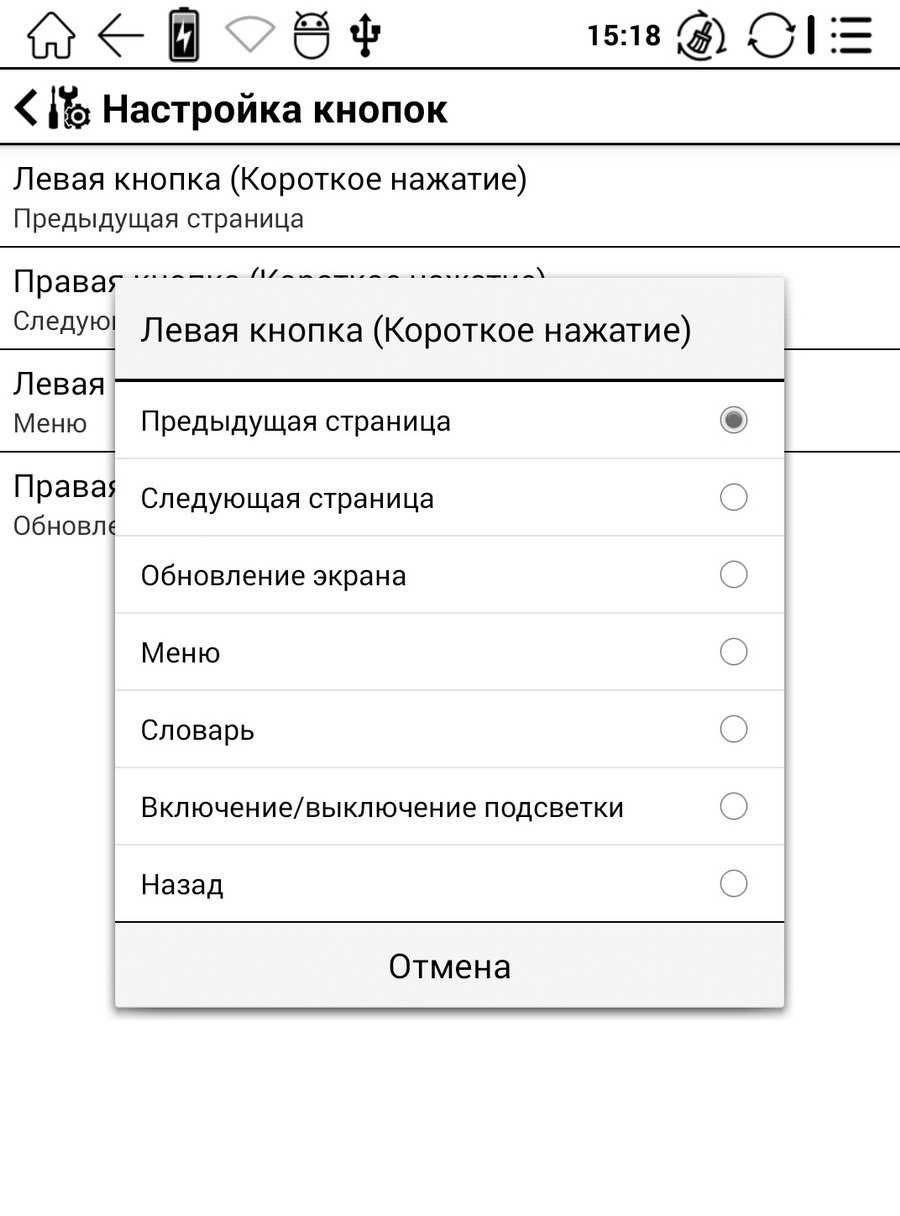Tap the screen refresh arrows icon

[772, 36]
